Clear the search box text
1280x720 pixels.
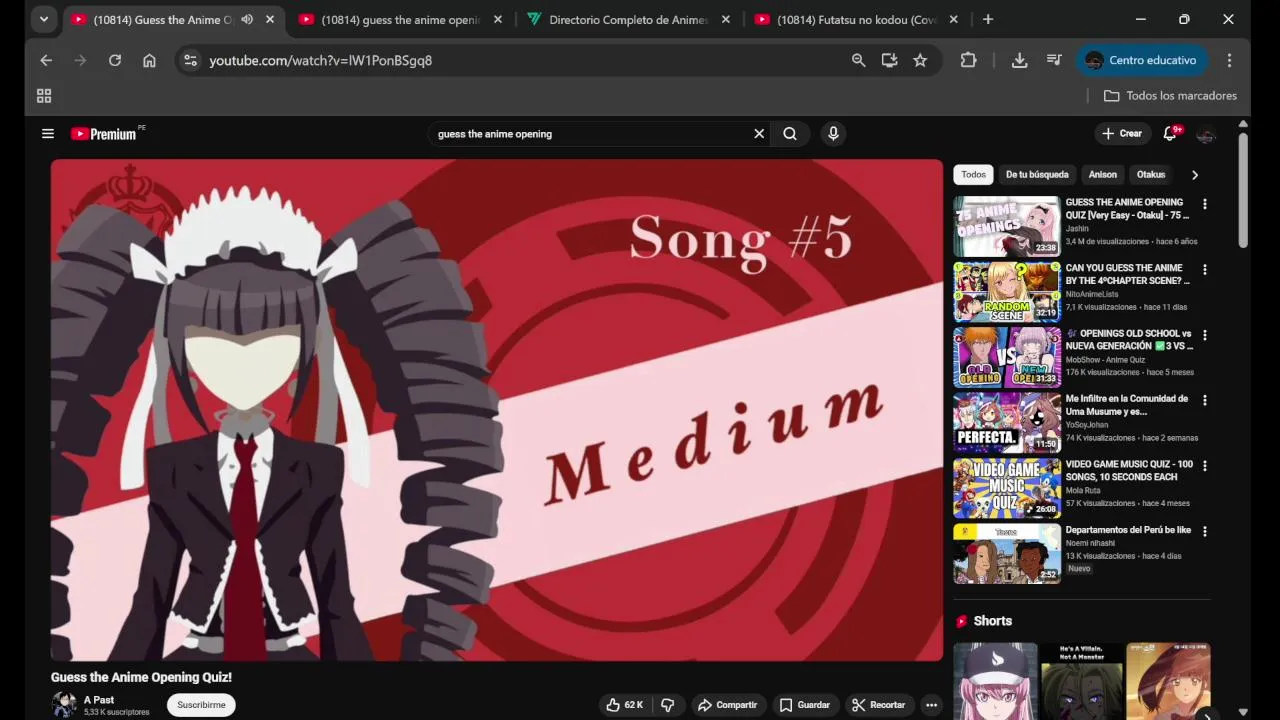[x=759, y=133]
